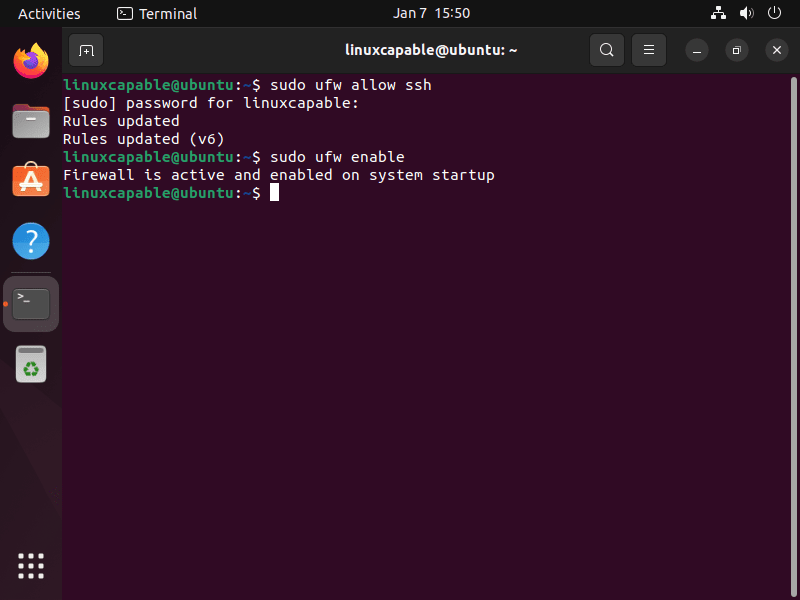Open the Activities overview
The image size is (800, 600).
point(48,13)
